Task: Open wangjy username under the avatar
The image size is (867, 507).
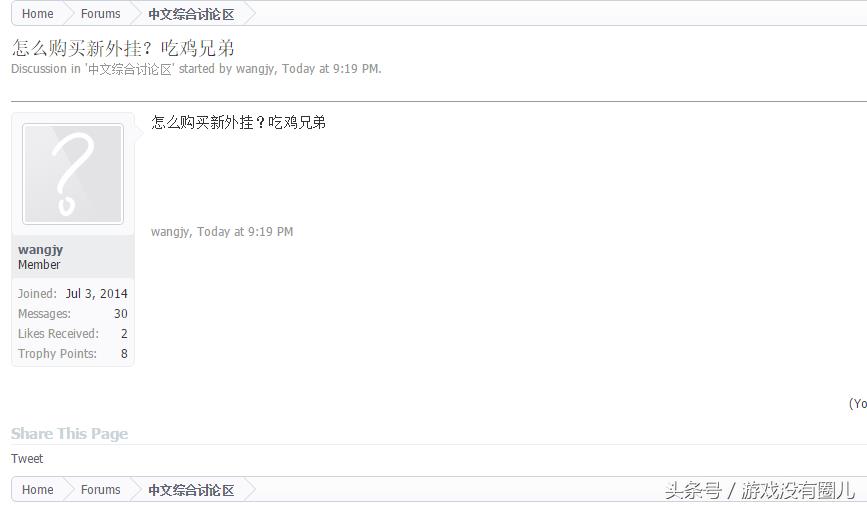Action: (x=40, y=250)
